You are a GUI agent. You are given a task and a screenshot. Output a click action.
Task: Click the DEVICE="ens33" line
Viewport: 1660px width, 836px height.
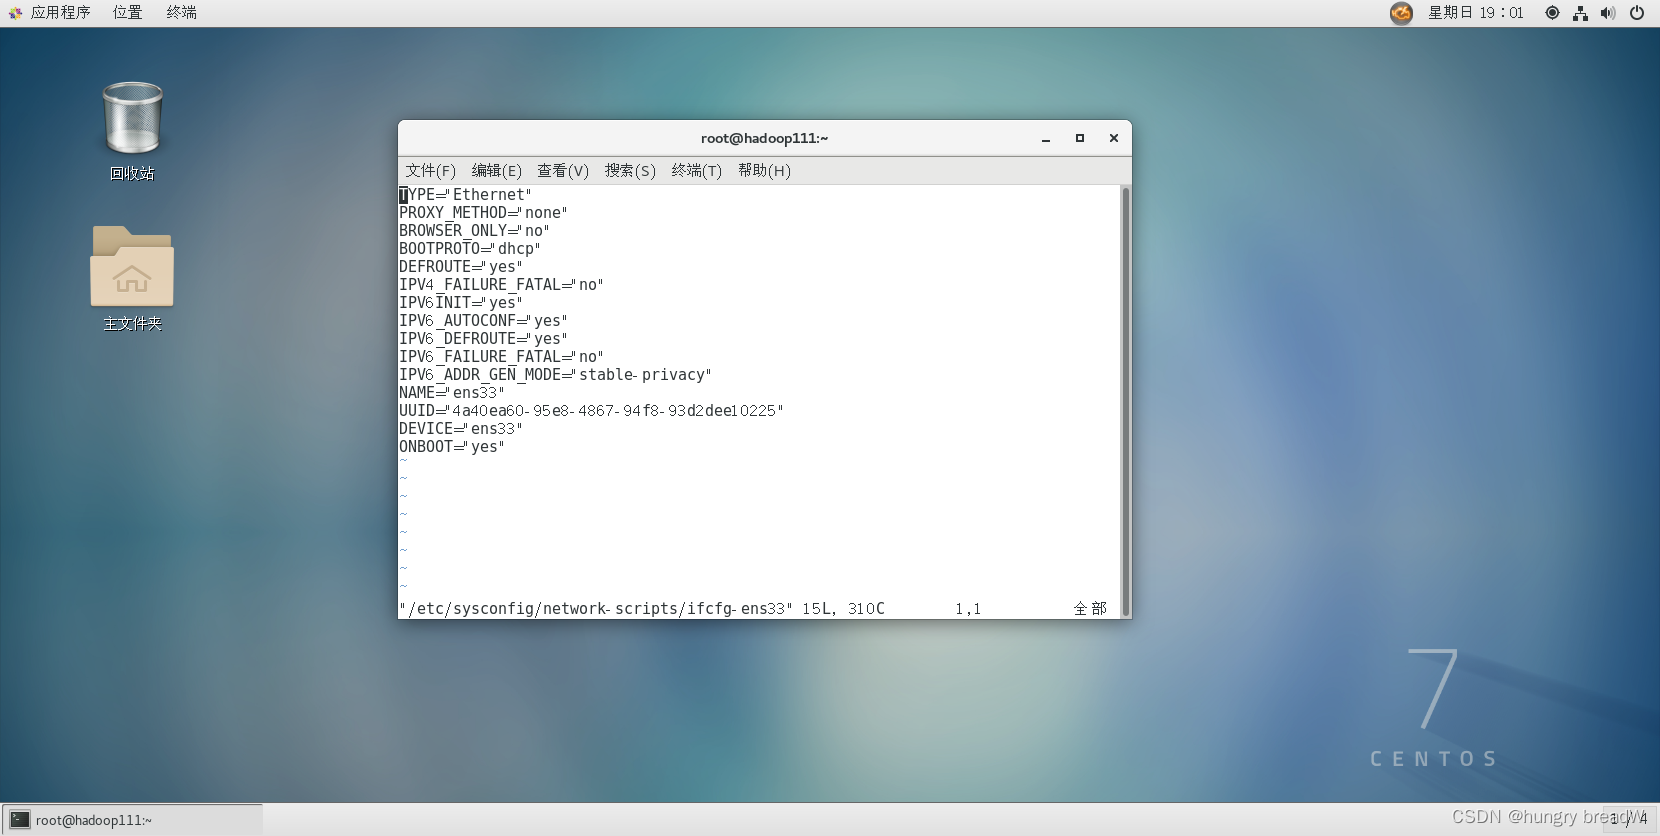click(461, 429)
